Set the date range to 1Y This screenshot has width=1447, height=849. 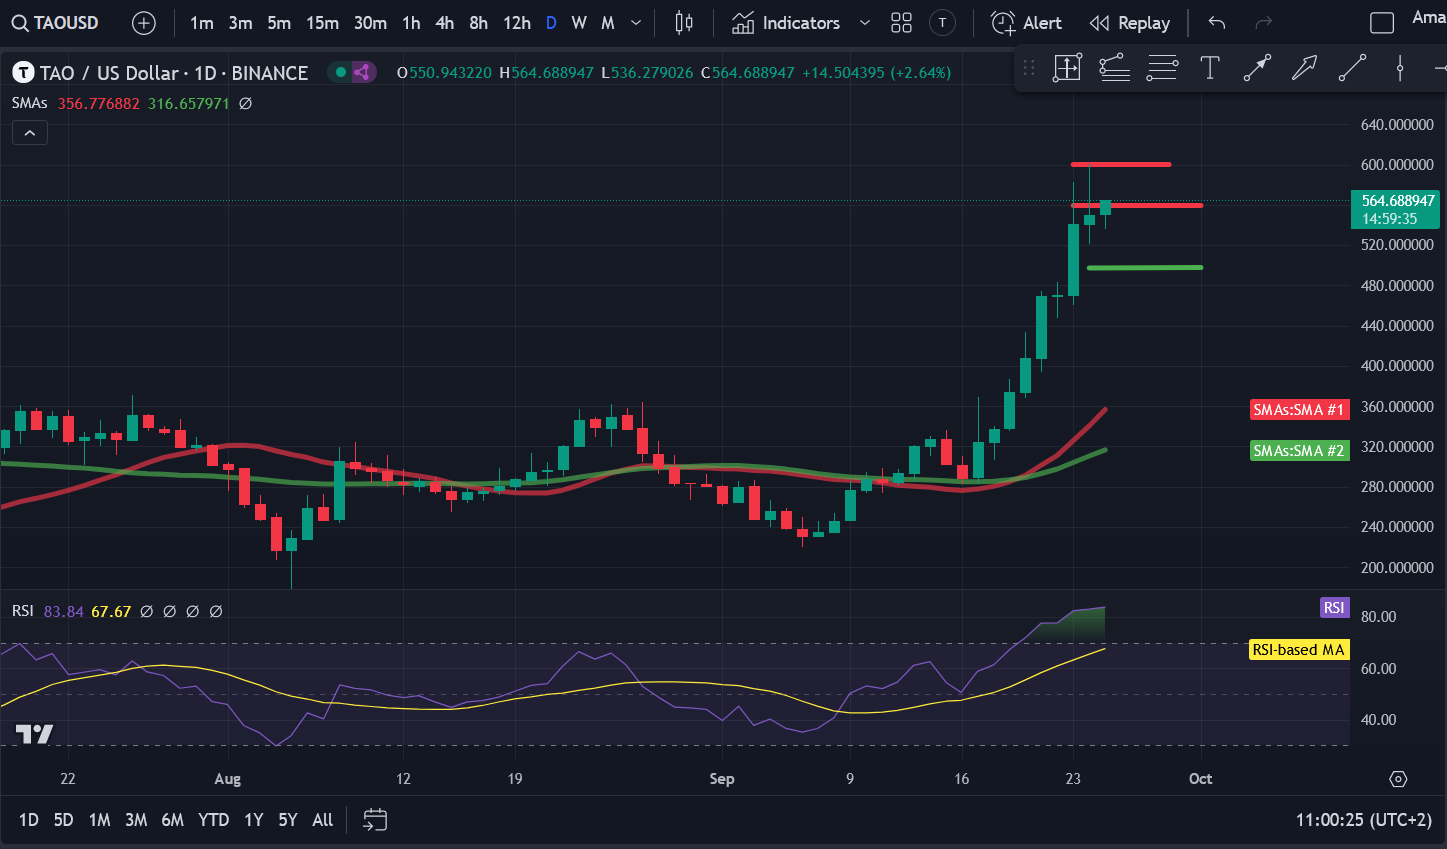pos(254,820)
